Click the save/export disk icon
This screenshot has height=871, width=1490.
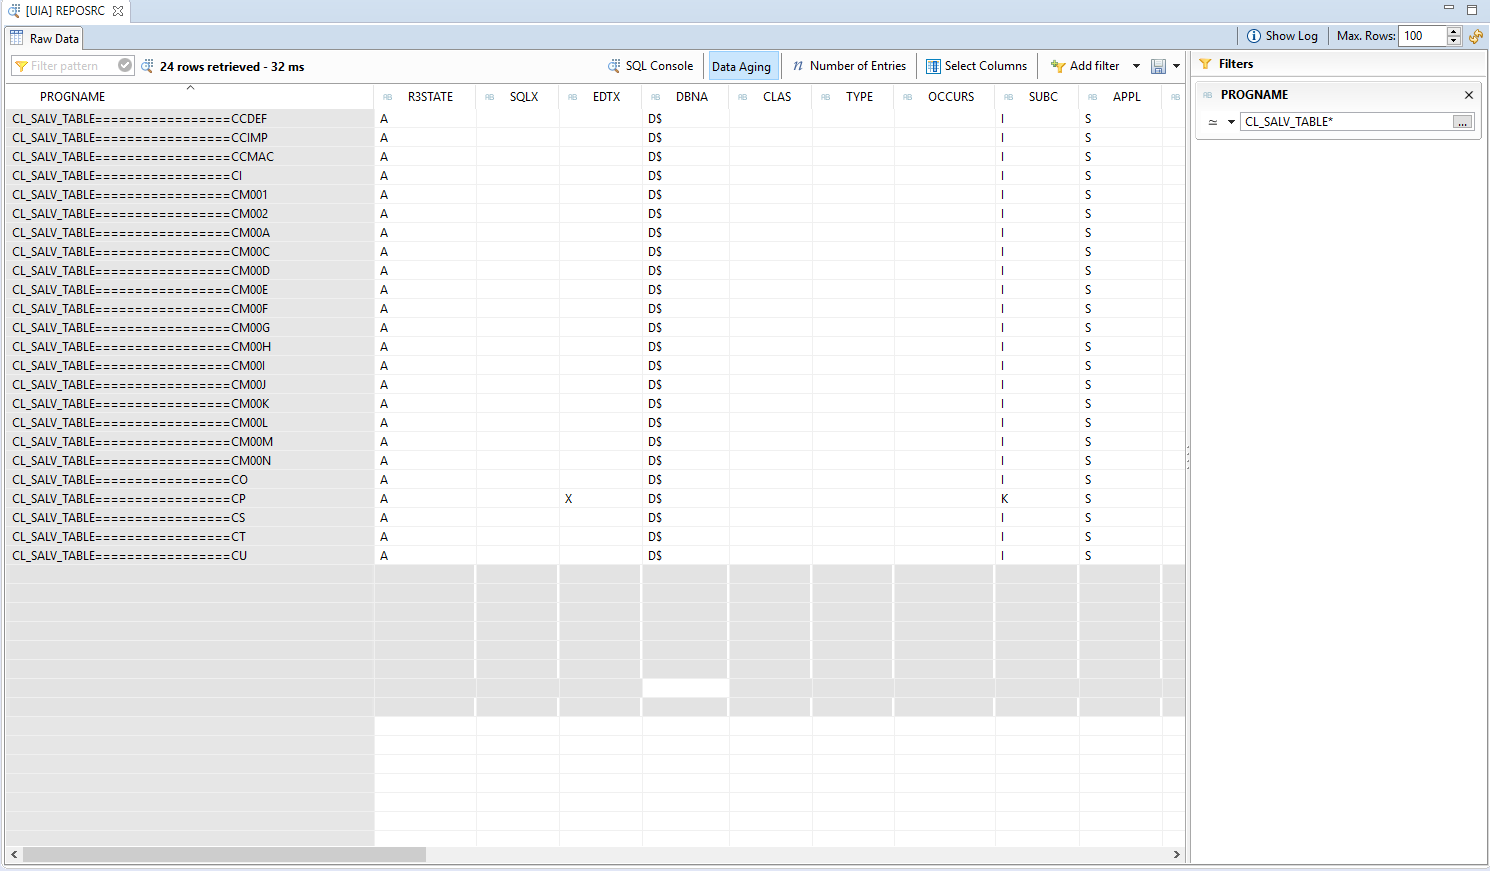click(x=1158, y=66)
